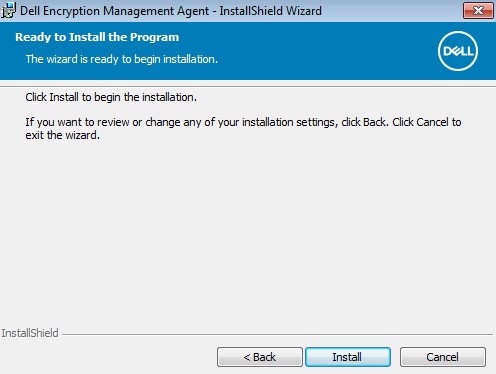The image size is (496, 374).
Task: Click the separator line beside the InstallShield label
Action: (x=277, y=334)
